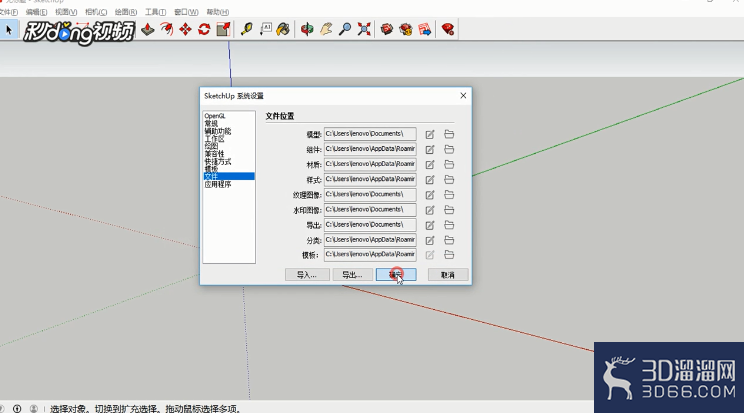Close the SketchUp 系统设置 dialog
The height and width of the screenshot is (413, 744).
[x=463, y=96]
